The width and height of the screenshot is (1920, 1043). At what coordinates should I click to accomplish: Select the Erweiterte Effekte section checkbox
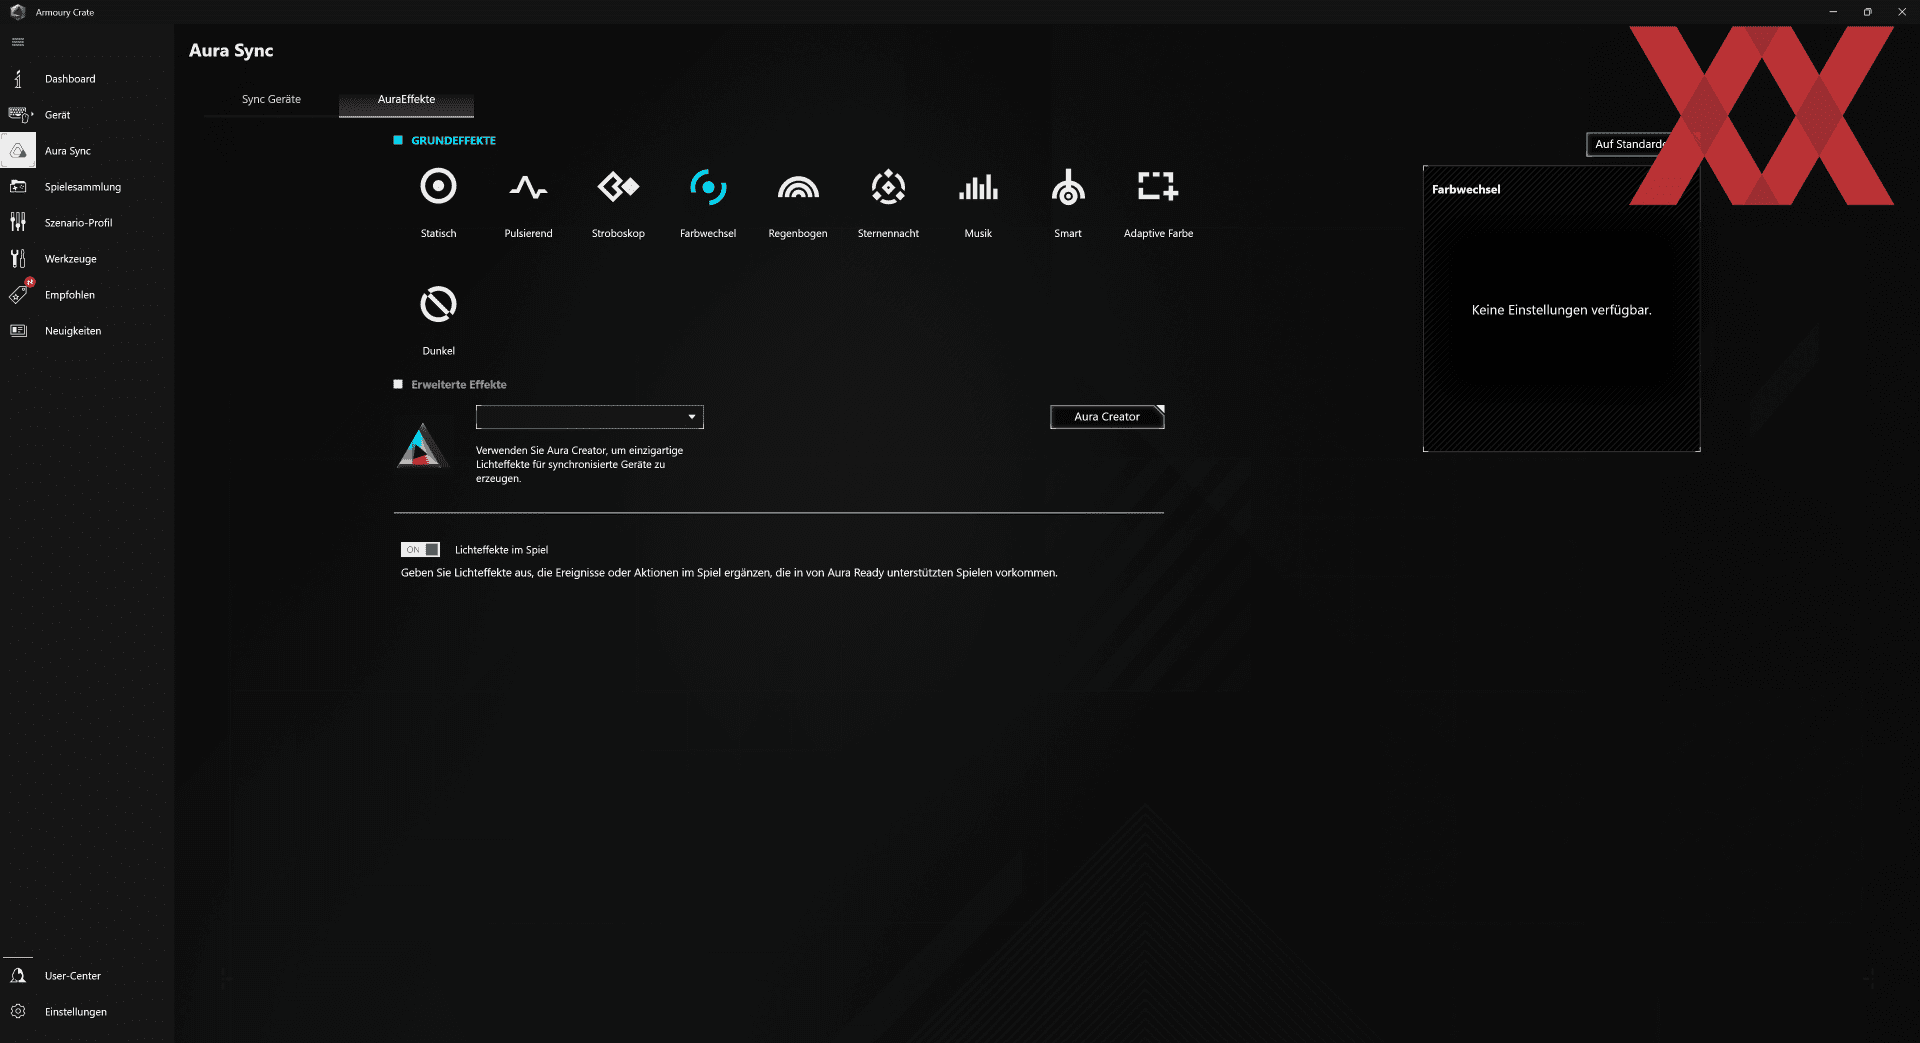398,385
